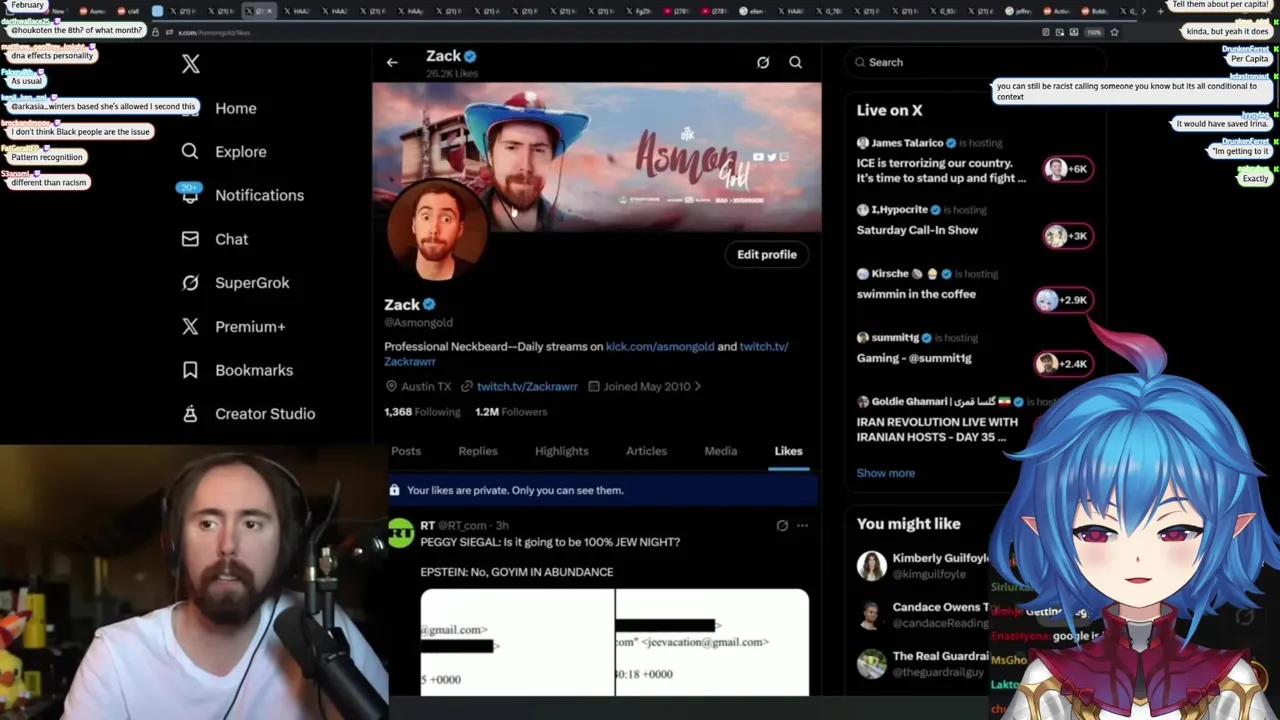The height and width of the screenshot is (720, 1280).
Task: Open the Explore page
Action: pyautogui.click(x=241, y=152)
